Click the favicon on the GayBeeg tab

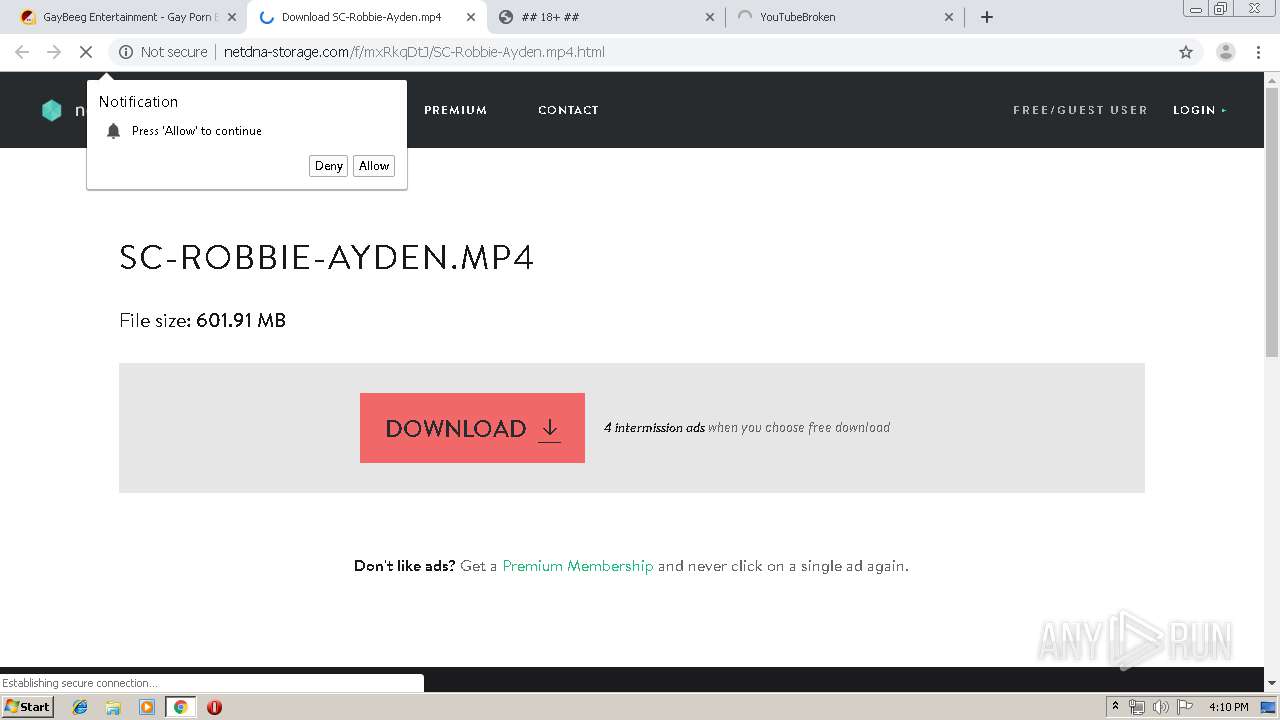point(28,17)
